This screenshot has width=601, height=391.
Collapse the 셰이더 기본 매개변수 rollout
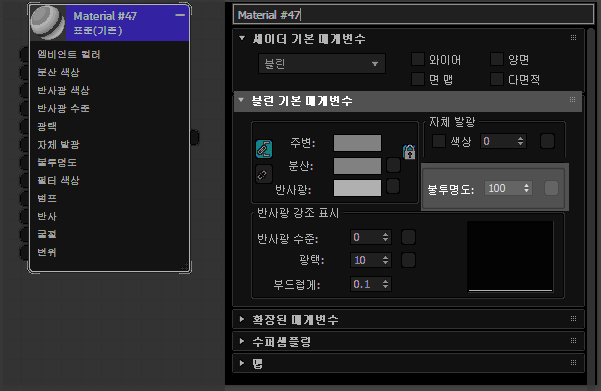click(242, 38)
